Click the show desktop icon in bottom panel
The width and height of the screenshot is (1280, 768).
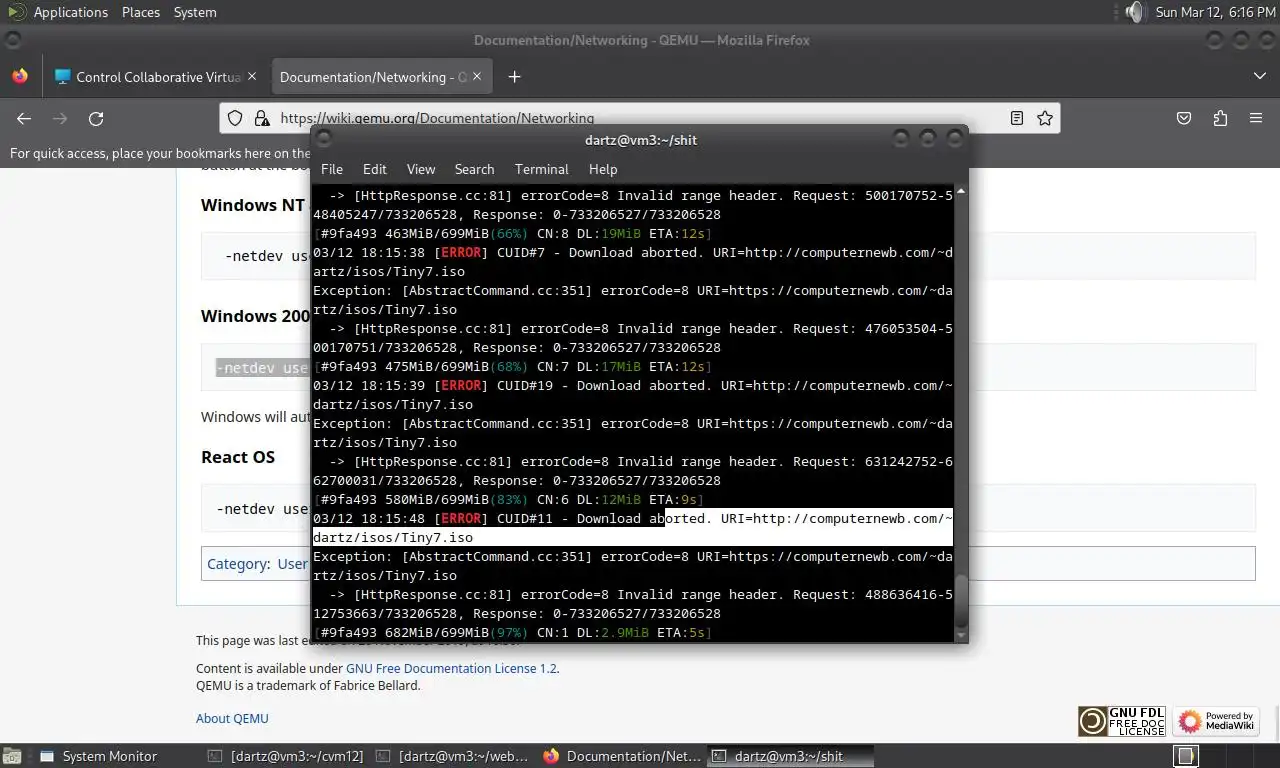[x=12, y=756]
